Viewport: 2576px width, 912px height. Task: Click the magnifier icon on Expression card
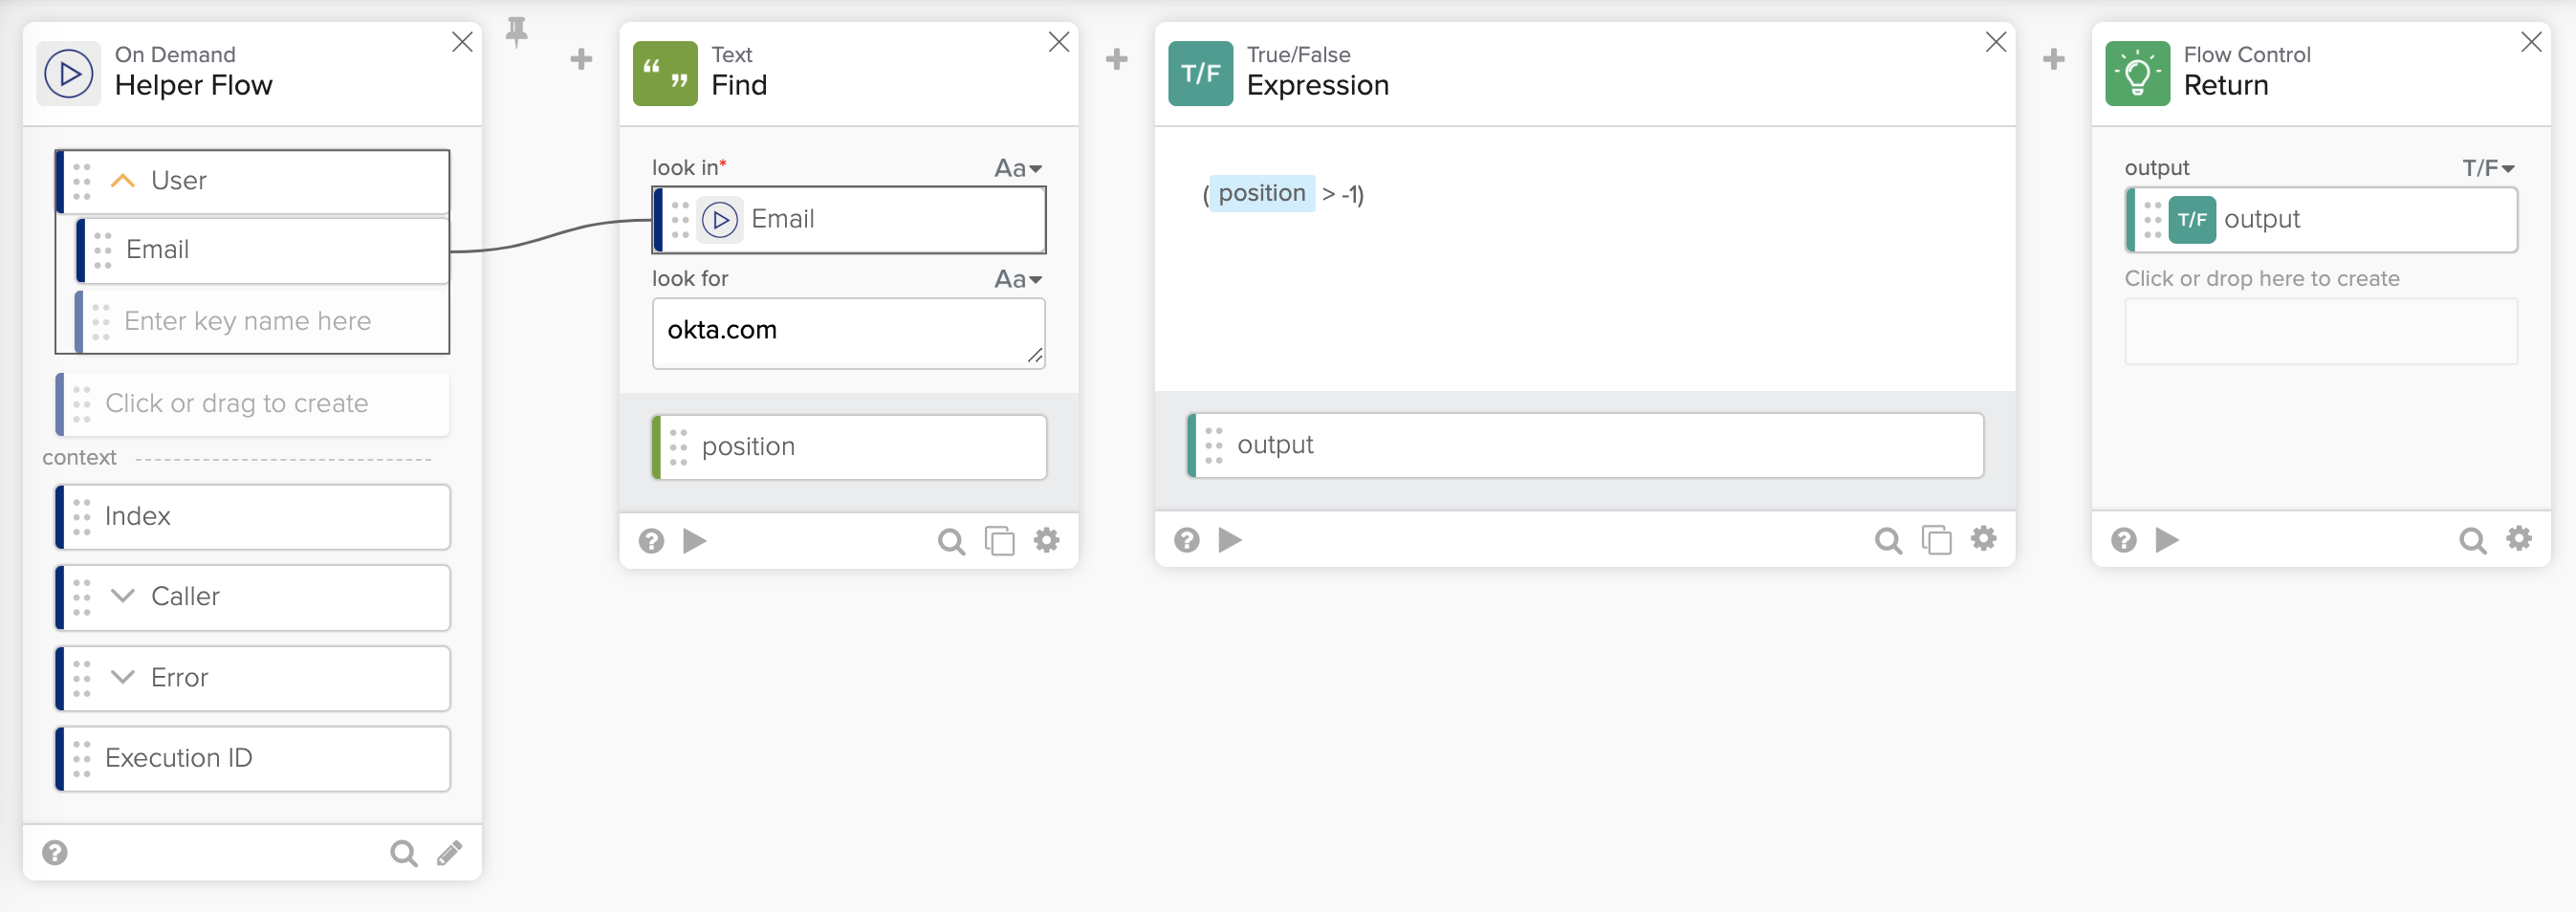(1888, 541)
